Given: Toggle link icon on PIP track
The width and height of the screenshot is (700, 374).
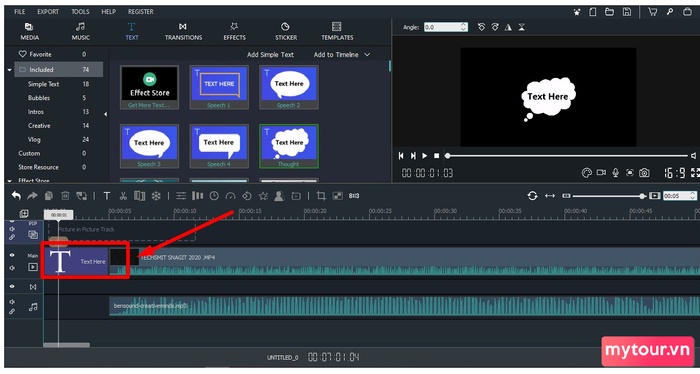Looking at the screenshot, I should pyautogui.click(x=12, y=237).
